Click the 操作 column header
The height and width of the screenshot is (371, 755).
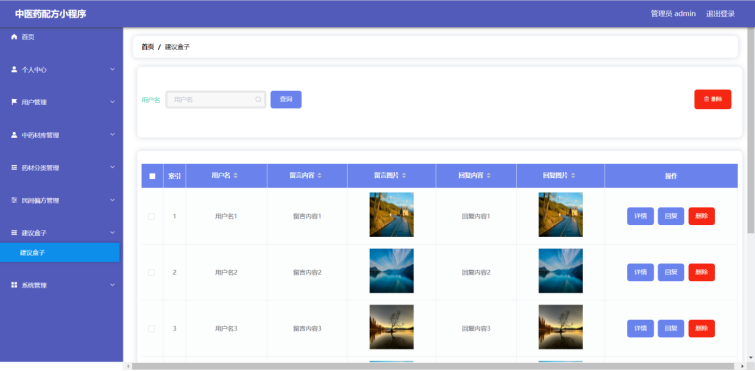[671, 176]
